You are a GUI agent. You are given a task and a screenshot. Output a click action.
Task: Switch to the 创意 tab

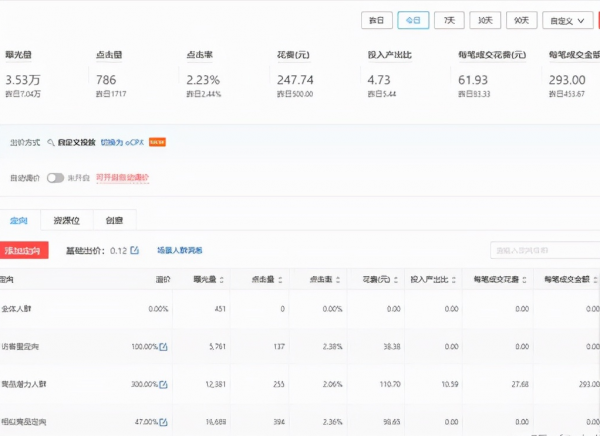click(x=114, y=220)
